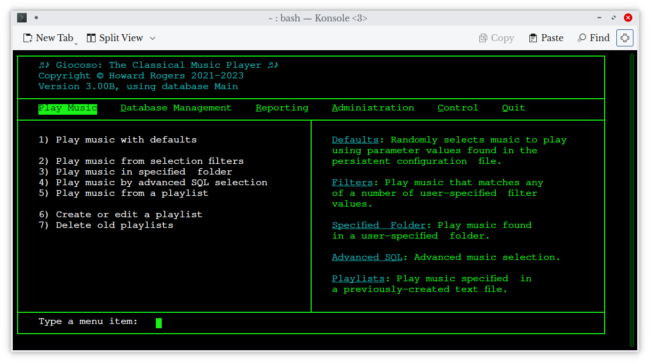Open Find with the magnifier icon
The image size is (650, 363).
[582, 38]
